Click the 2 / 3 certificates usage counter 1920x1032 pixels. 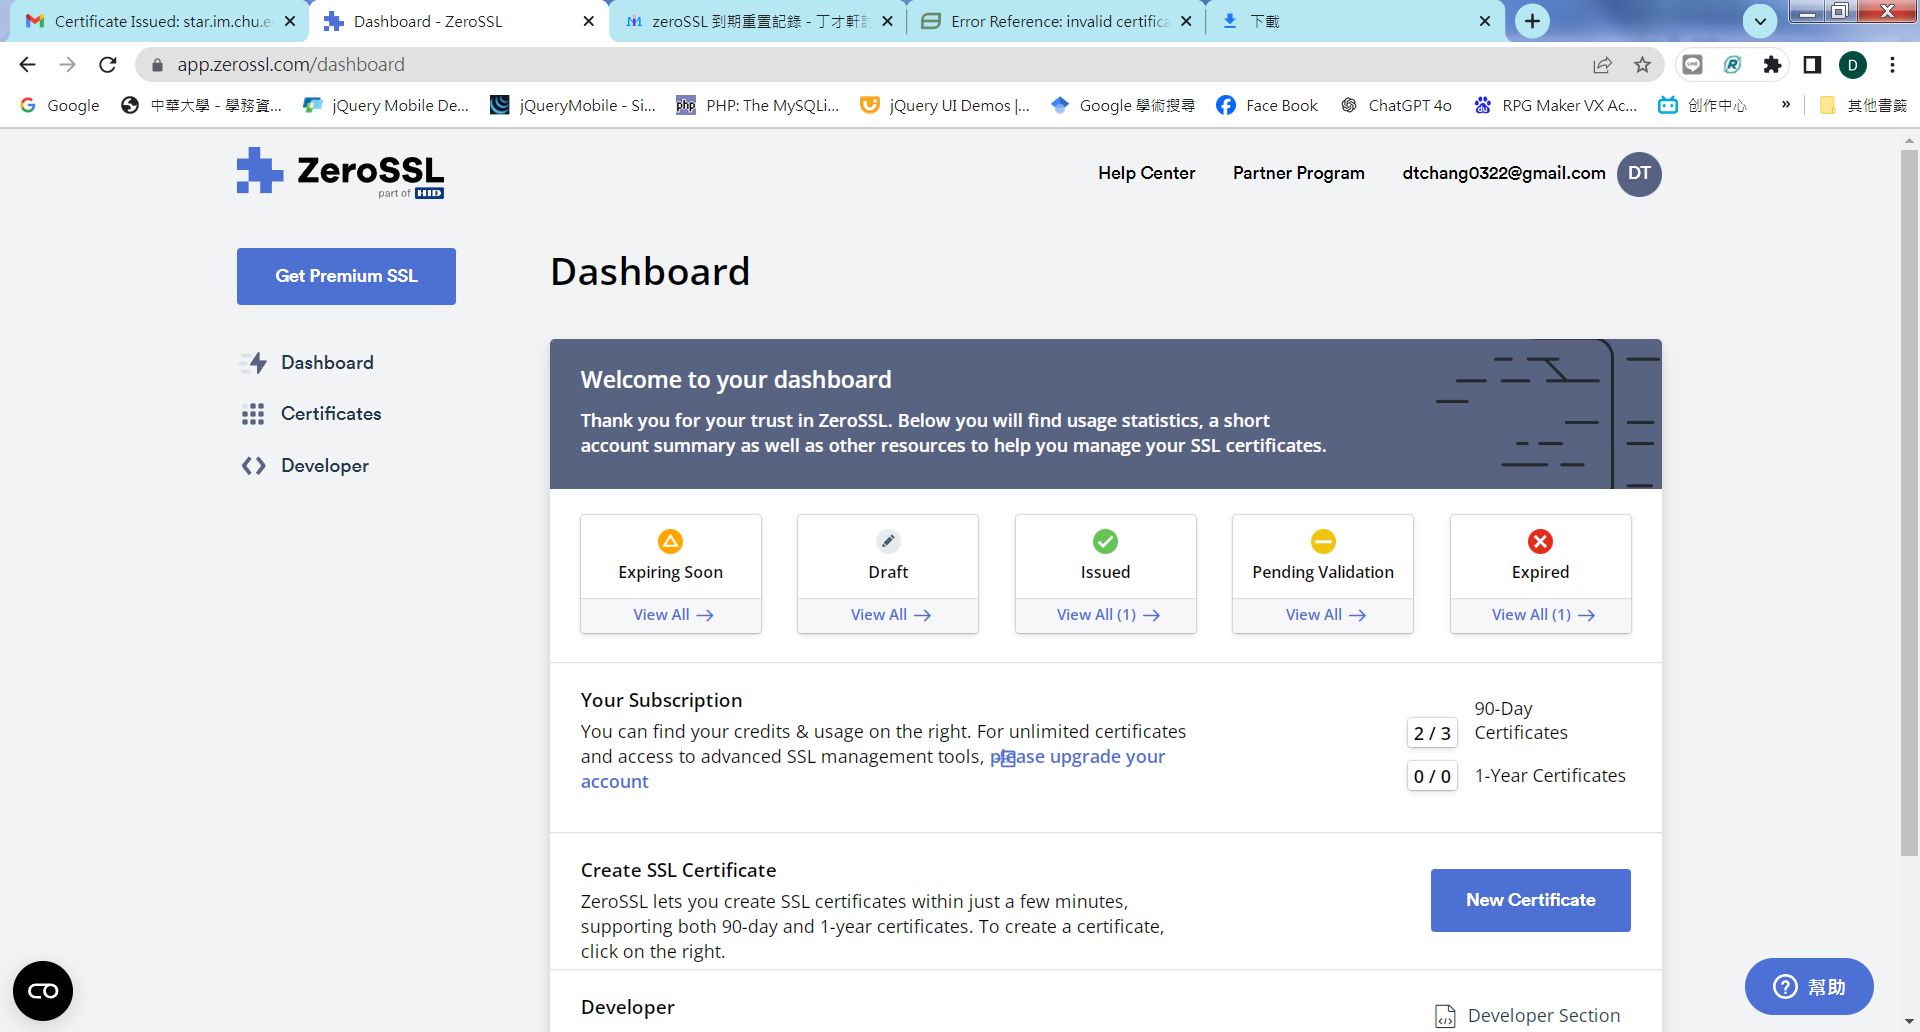click(x=1432, y=733)
